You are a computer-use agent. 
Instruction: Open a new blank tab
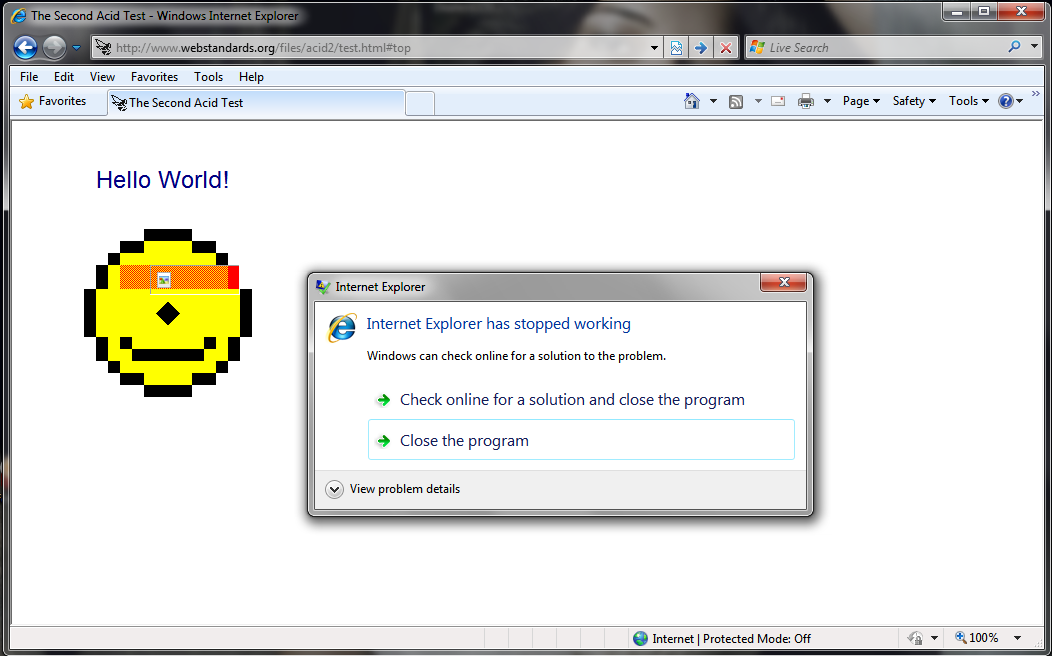[420, 104]
